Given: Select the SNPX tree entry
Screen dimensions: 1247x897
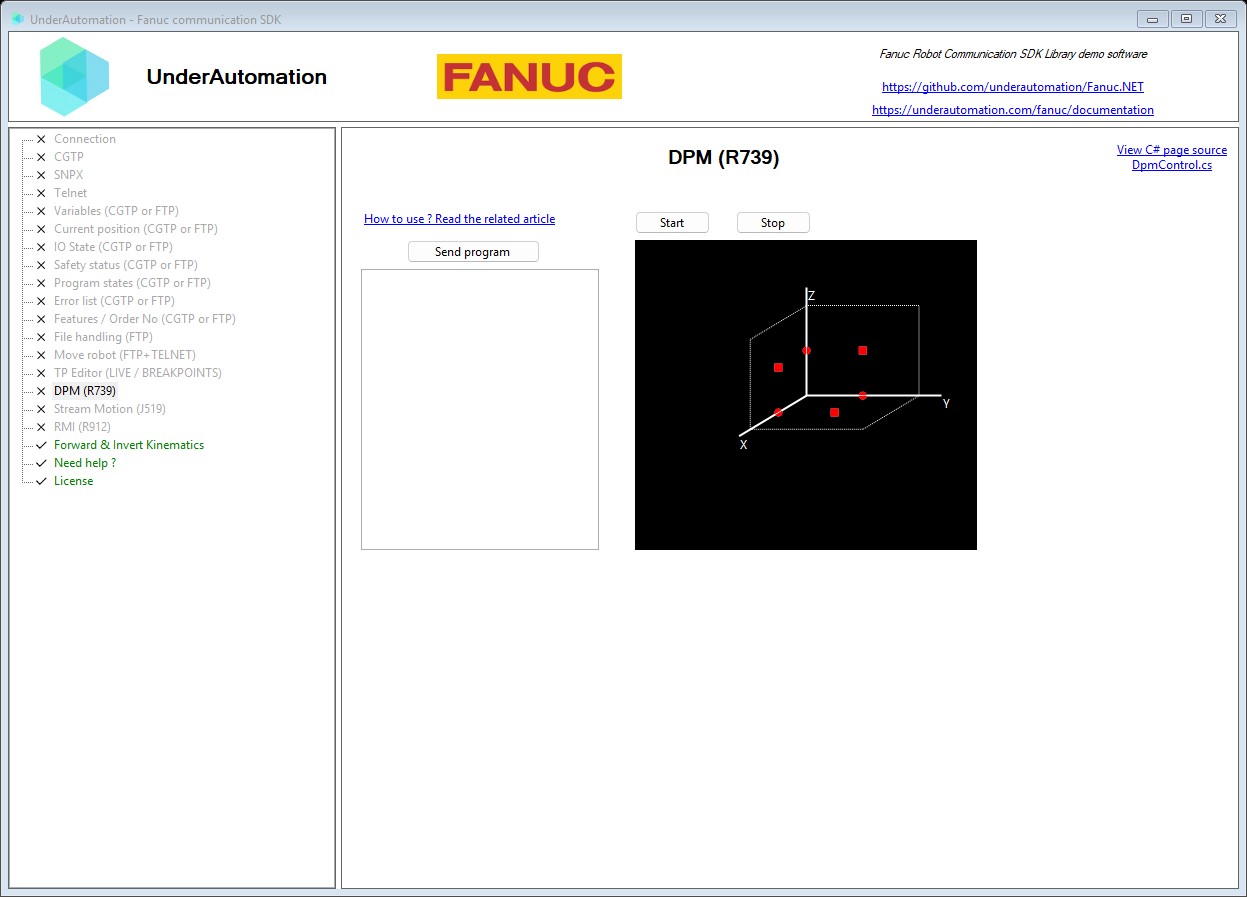Looking at the screenshot, I should point(69,175).
